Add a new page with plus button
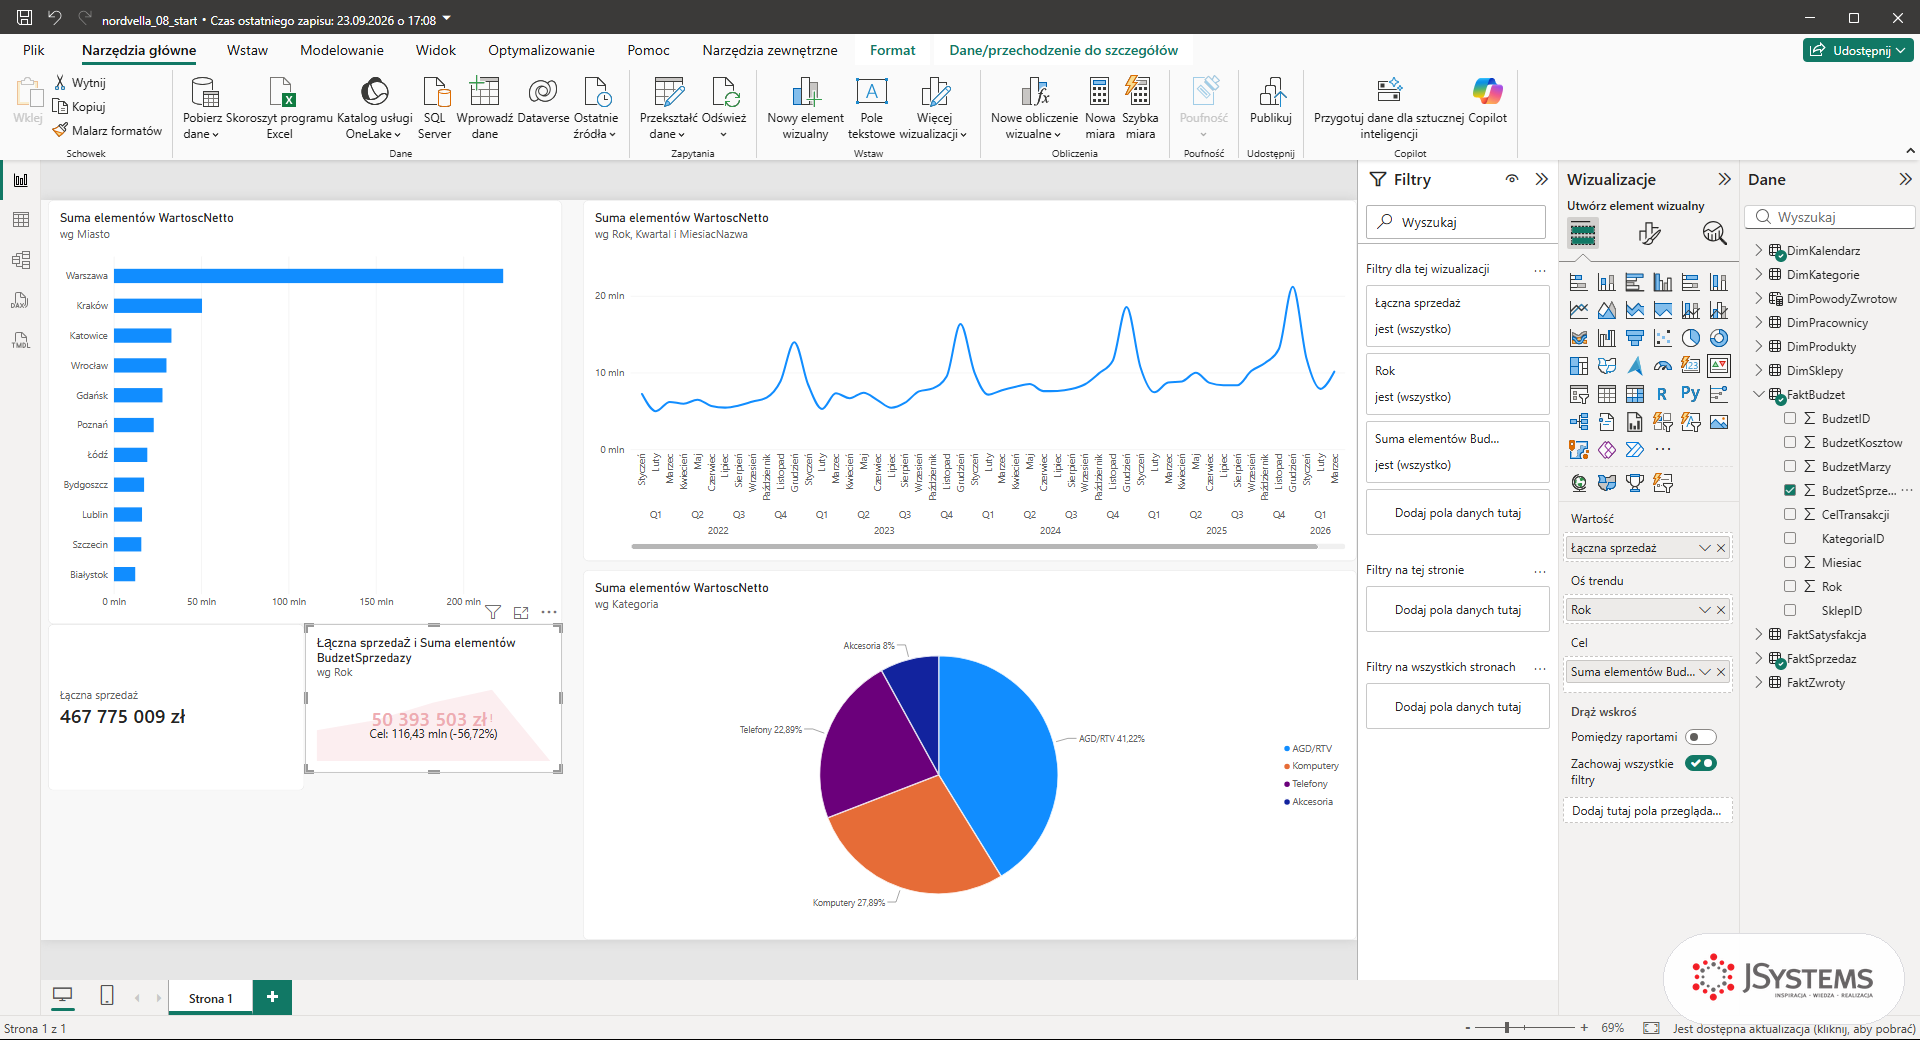Viewport: 1920px width, 1040px height. 272,997
